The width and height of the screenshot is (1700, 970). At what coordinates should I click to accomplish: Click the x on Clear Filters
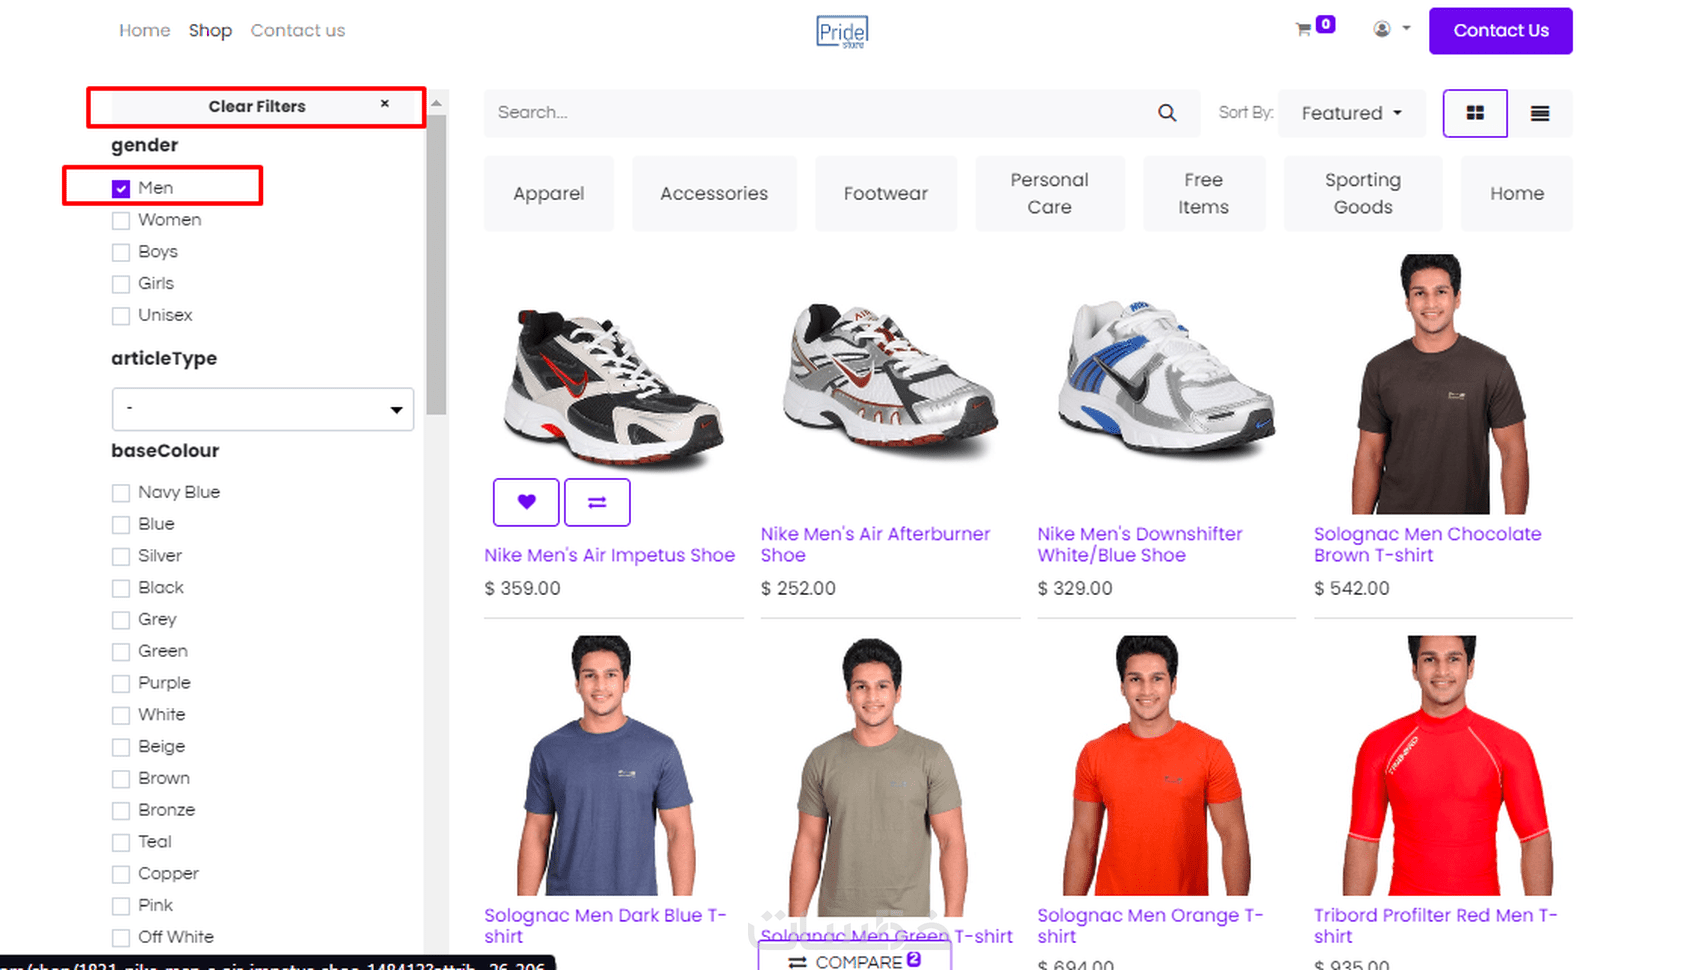coord(385,104)
